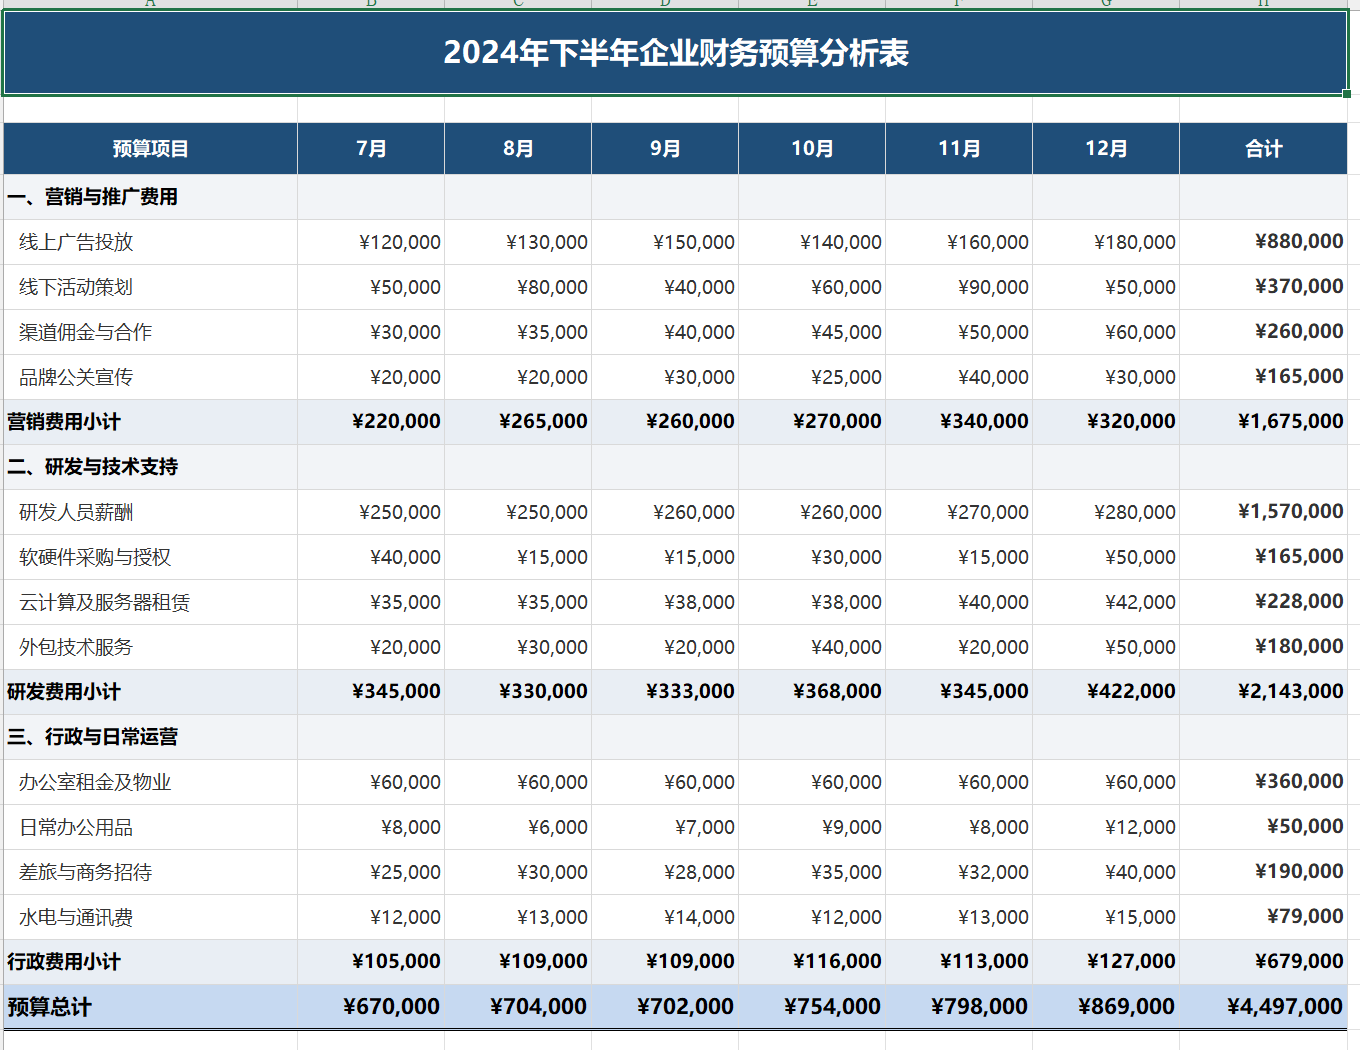Select R&D subtotal ¥2,143,000
This screenshot has height=1050, width=1360.
pos(1263,692)
